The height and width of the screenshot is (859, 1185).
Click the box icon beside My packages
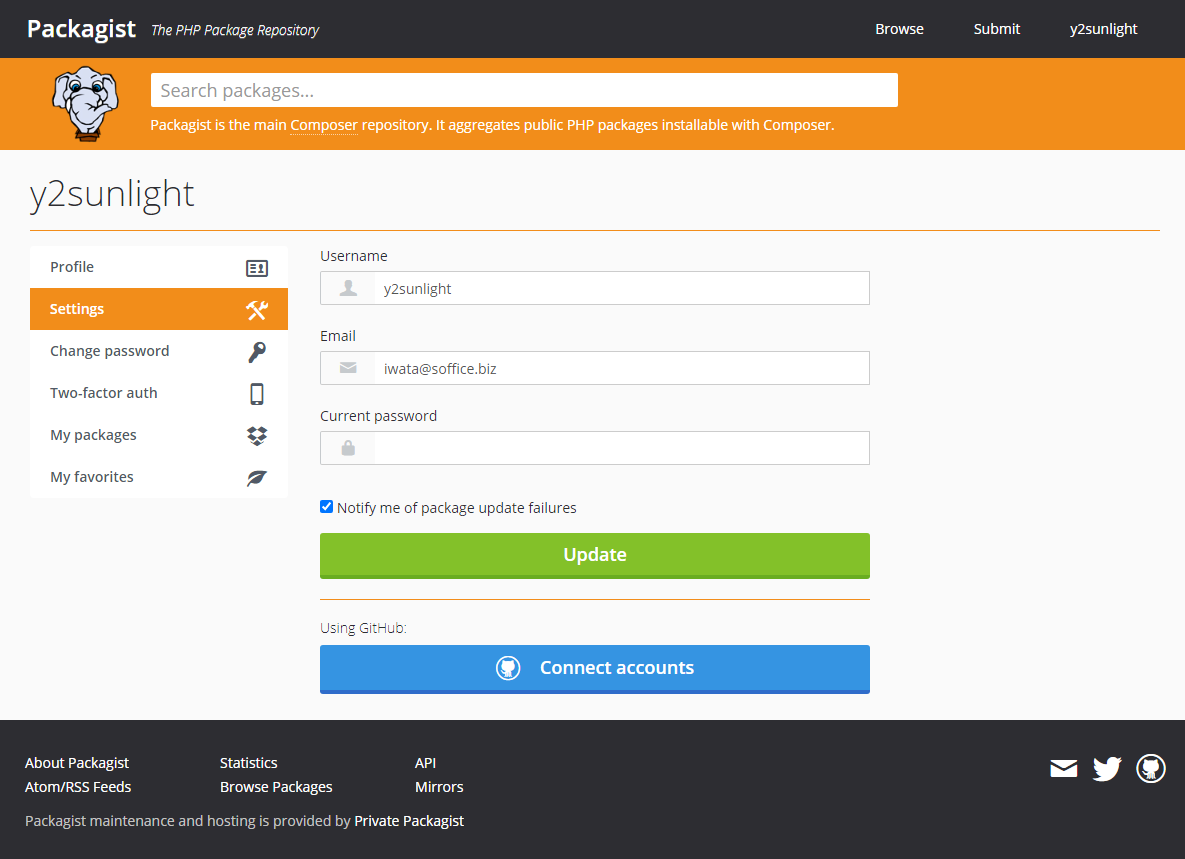(257, 436)
